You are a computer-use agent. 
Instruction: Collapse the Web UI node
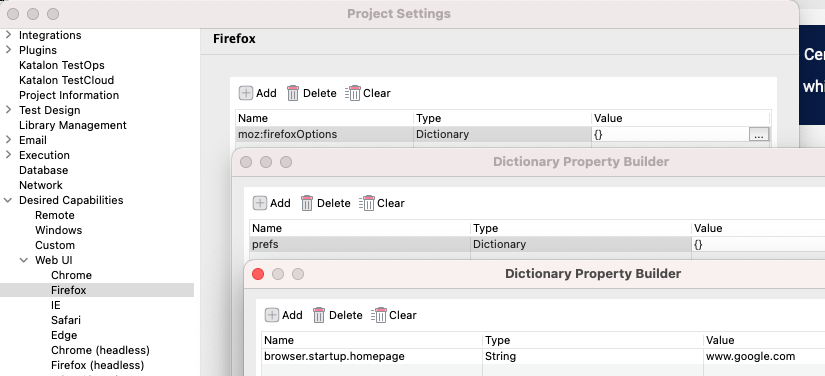[24, 260]
